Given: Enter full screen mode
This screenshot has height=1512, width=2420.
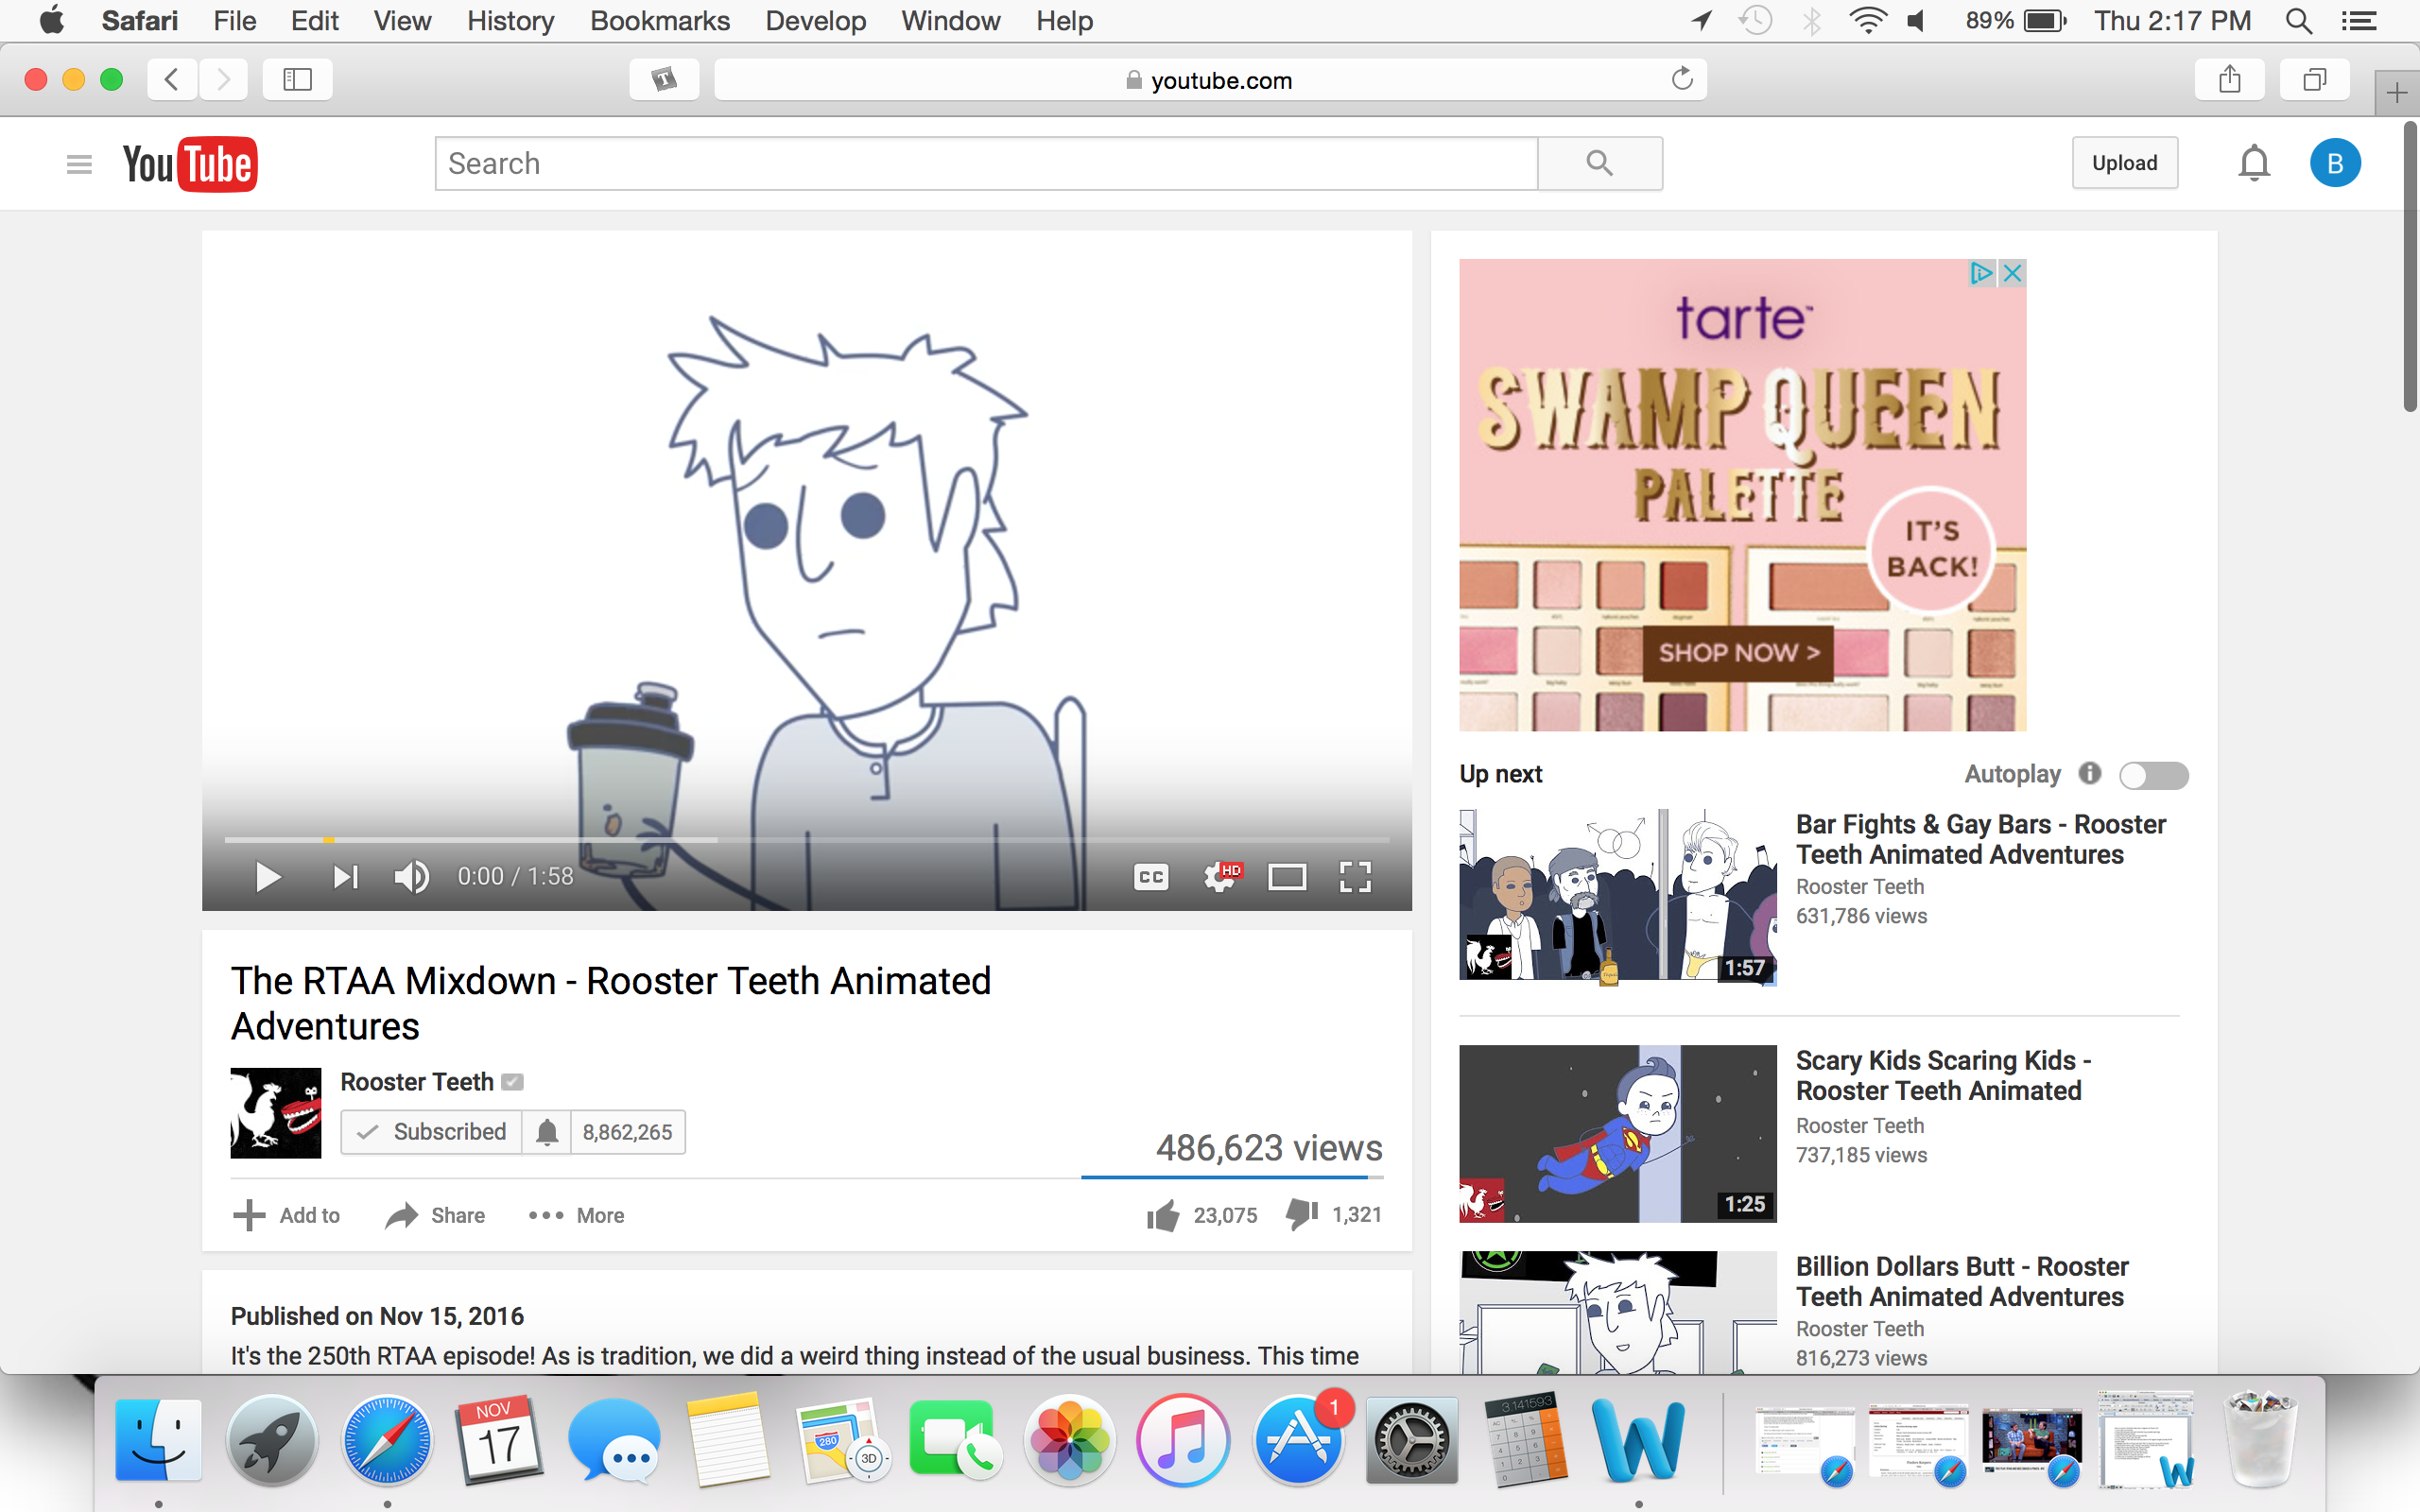Looking at the screenshot, I should (x=1355, y=877).
